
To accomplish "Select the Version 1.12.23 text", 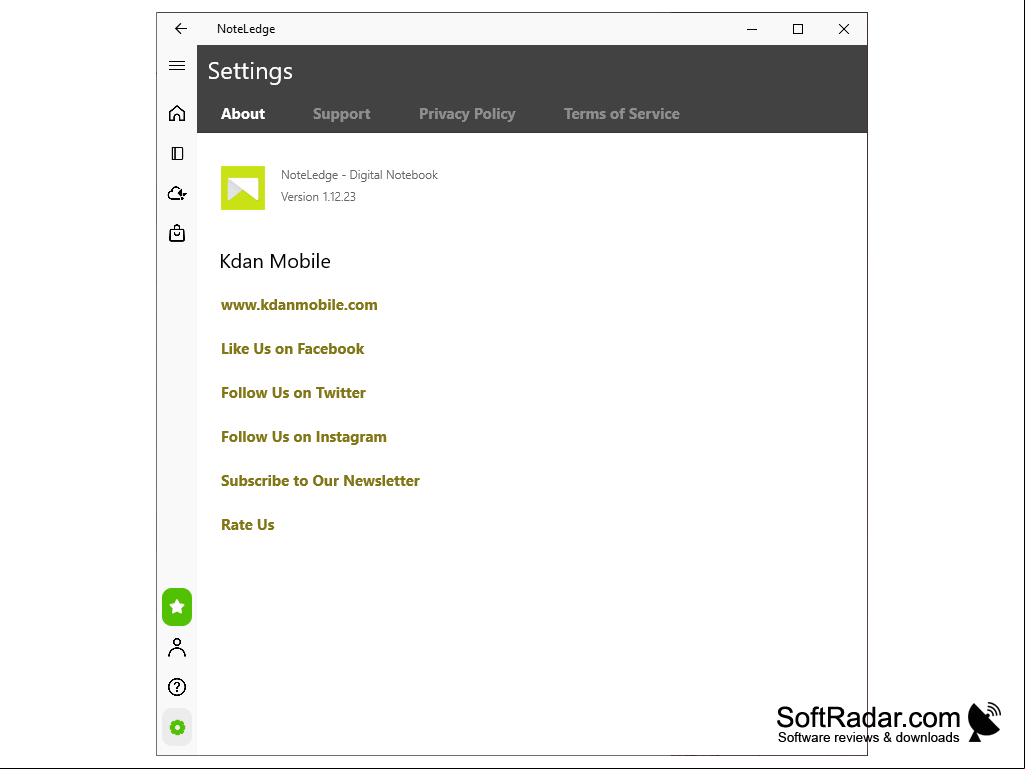I will [318, 197].
